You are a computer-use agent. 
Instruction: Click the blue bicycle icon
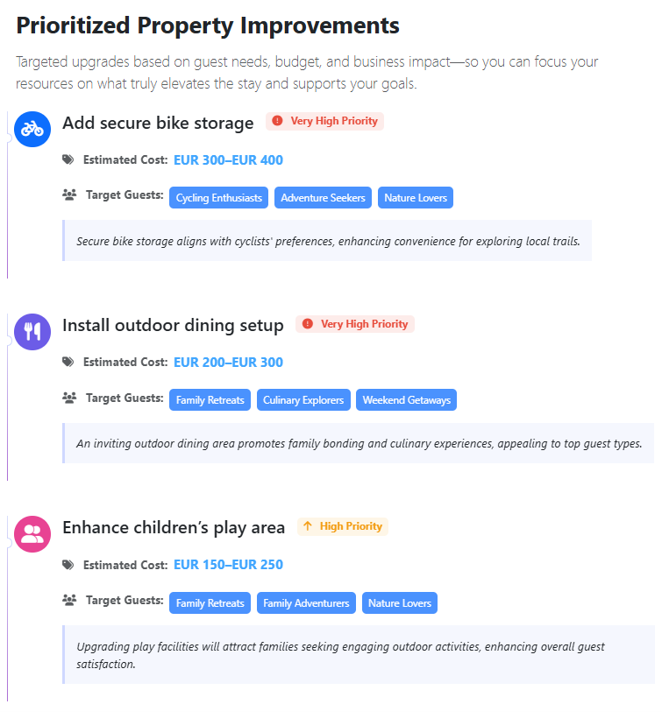pyautogui.click(x=32, y=128)
